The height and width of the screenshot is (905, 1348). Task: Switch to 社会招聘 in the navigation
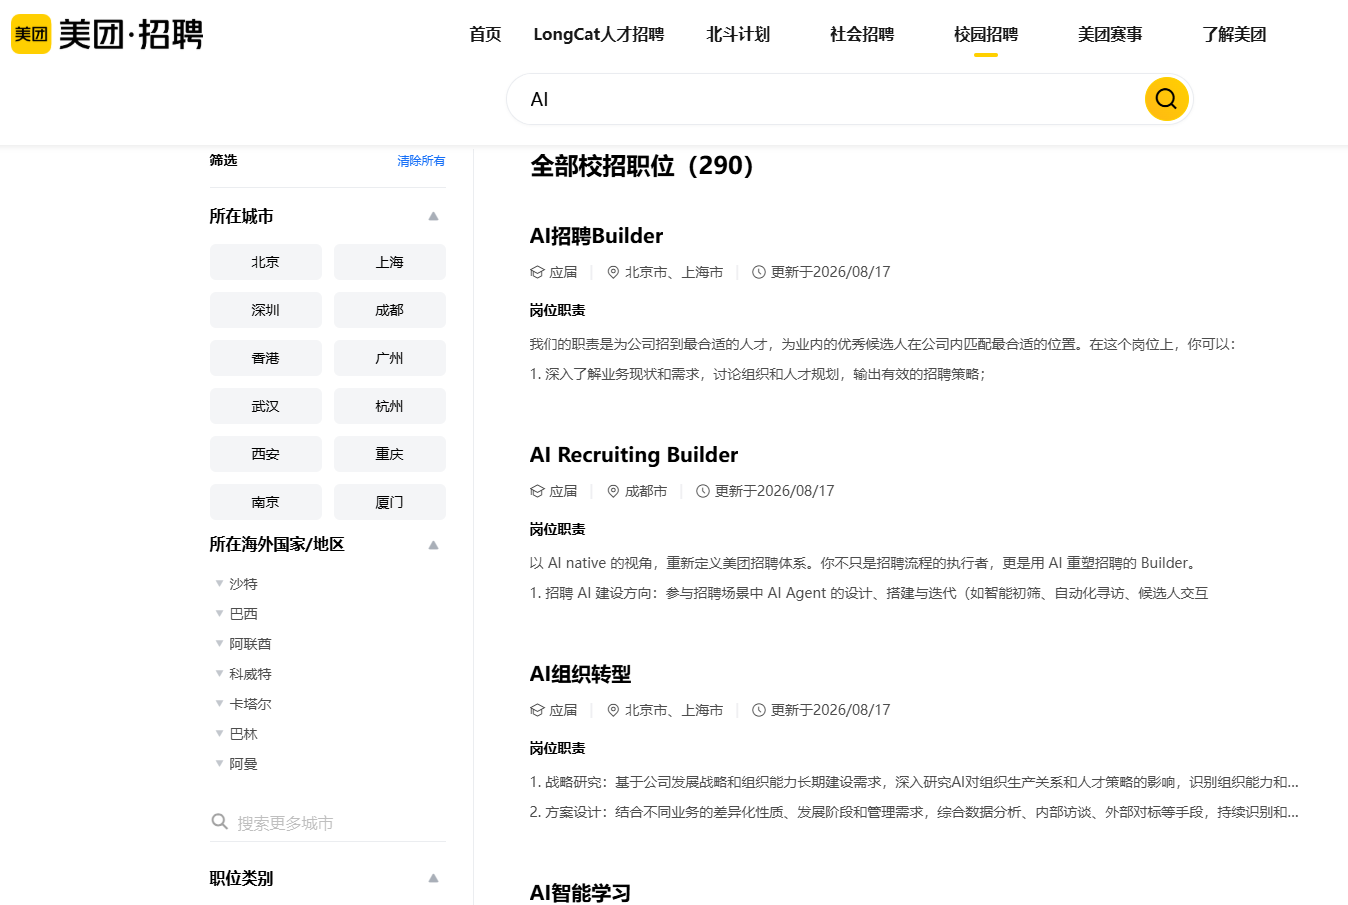[x=862, y=34]
